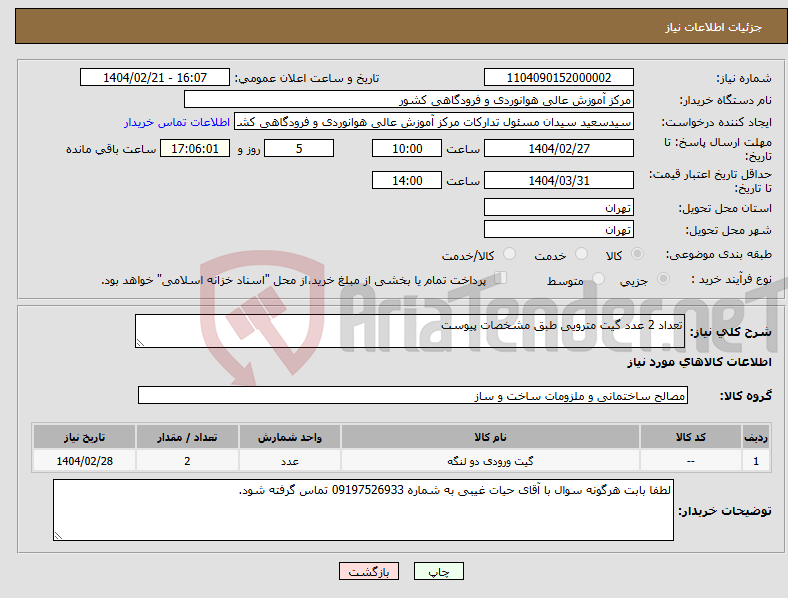Screen dimensions: 788x598
Task: Select the جزیی purchase type radio
Action: point(663,279)
